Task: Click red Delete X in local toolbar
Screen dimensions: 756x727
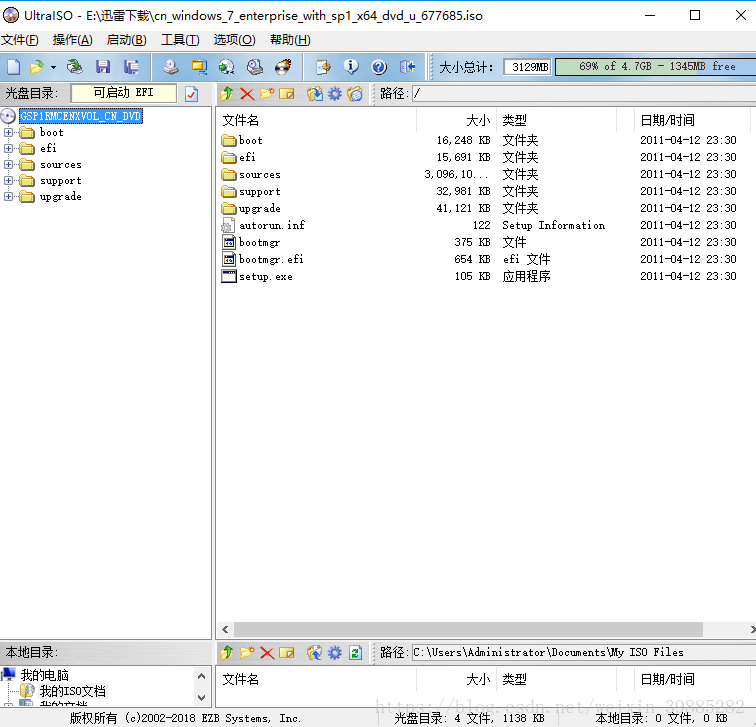Action: click(267, 652)
